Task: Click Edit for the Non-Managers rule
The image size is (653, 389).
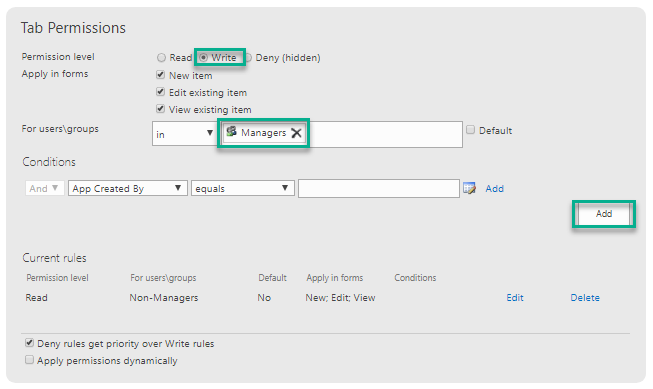Action: click(x=515, y=298)
